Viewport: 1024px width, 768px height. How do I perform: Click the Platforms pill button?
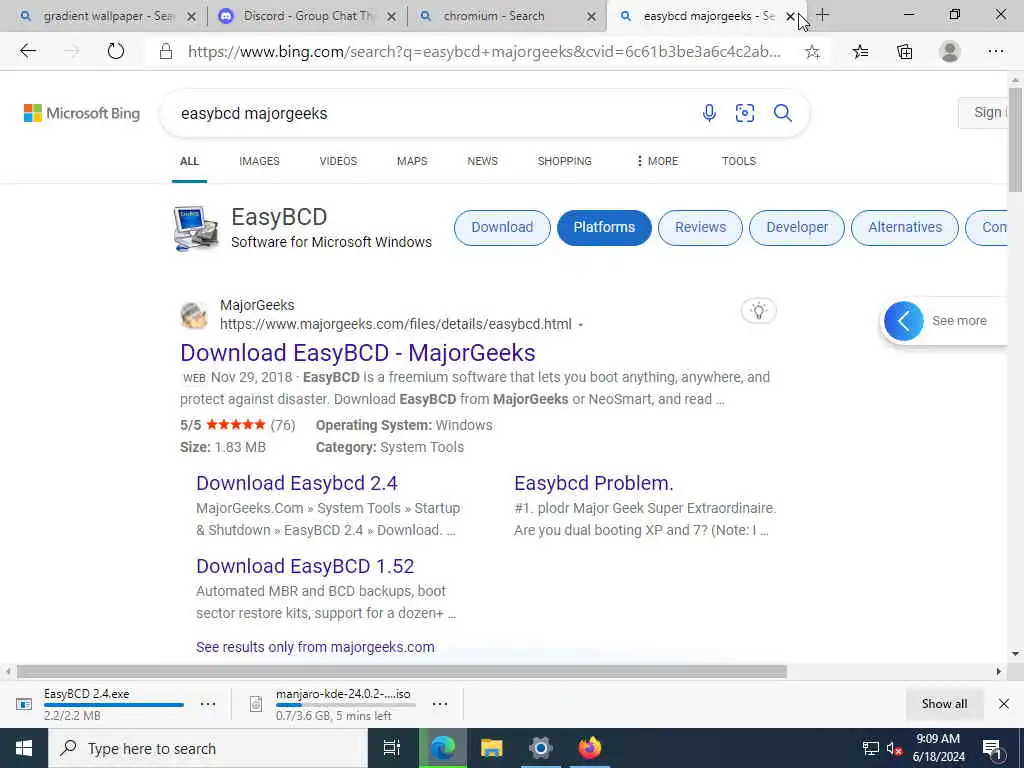tap(604, 227)
